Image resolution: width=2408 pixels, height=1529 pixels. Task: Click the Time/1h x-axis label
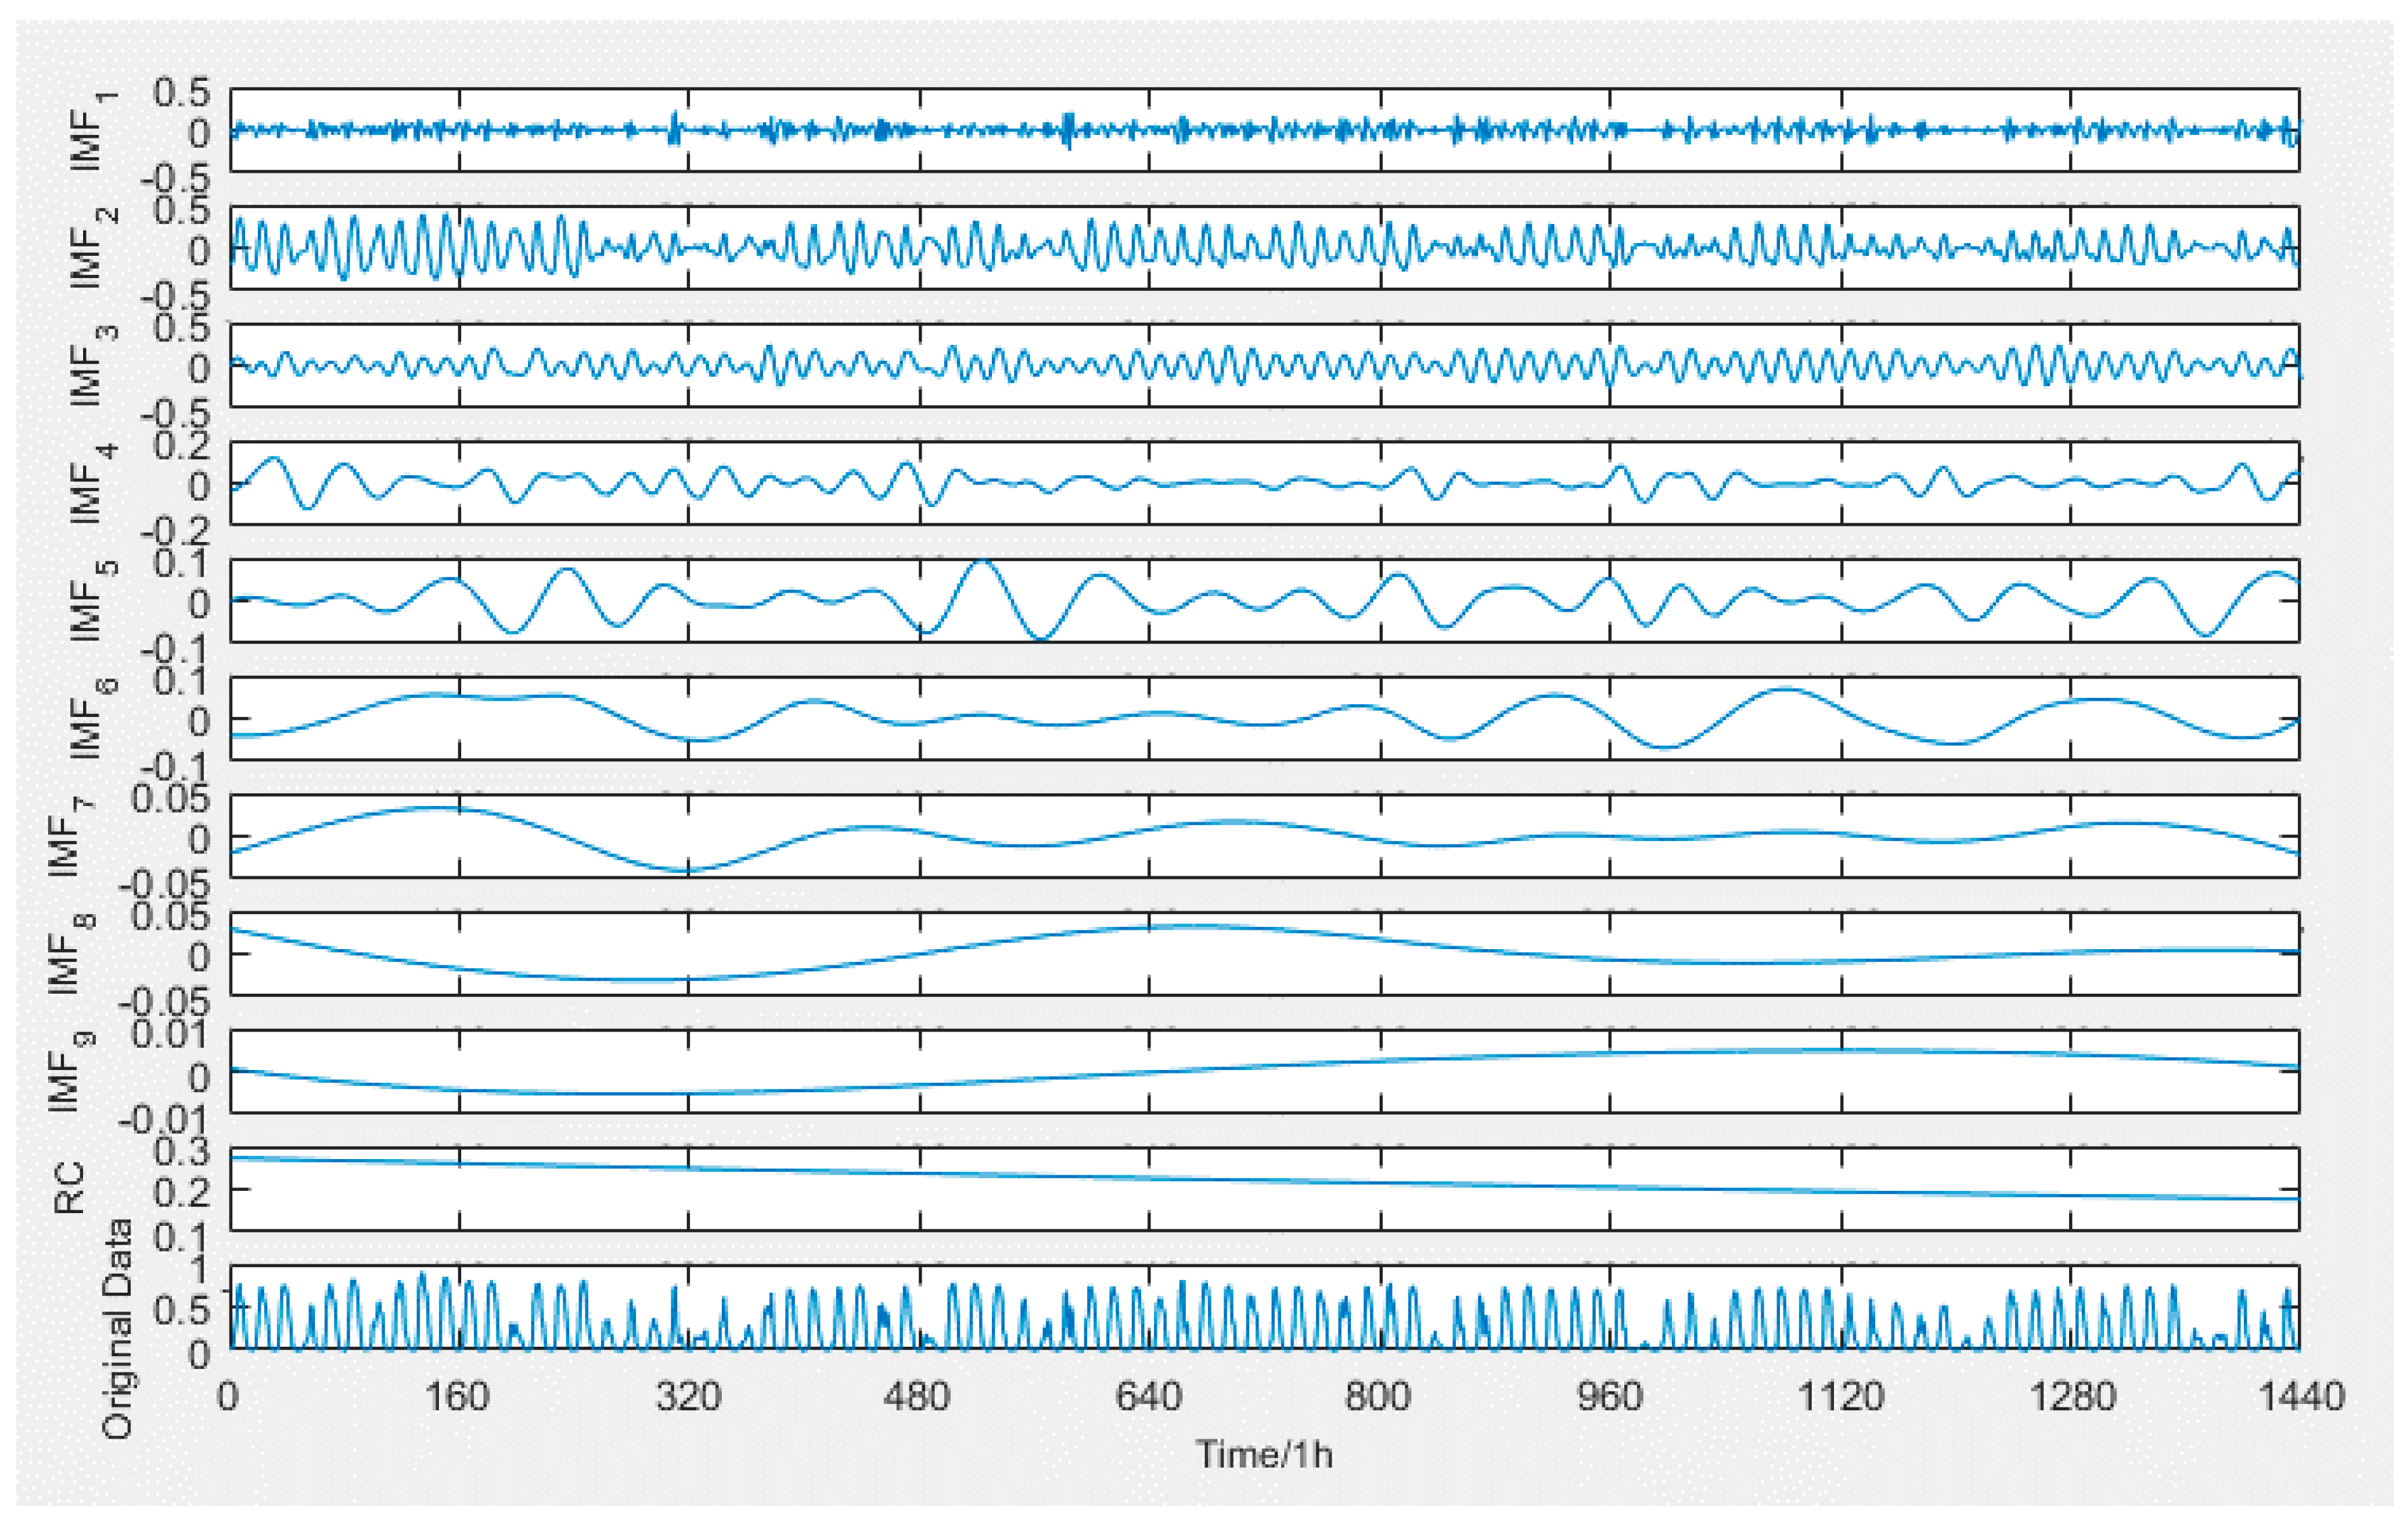coord(1264,1454)
